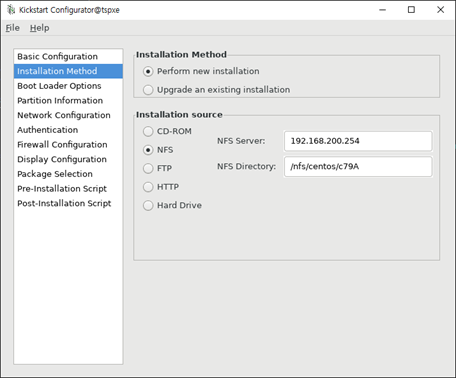The image size is (456, 378).
Task: Choose Upgrade an existing installation option
Action: click(148, 90)
